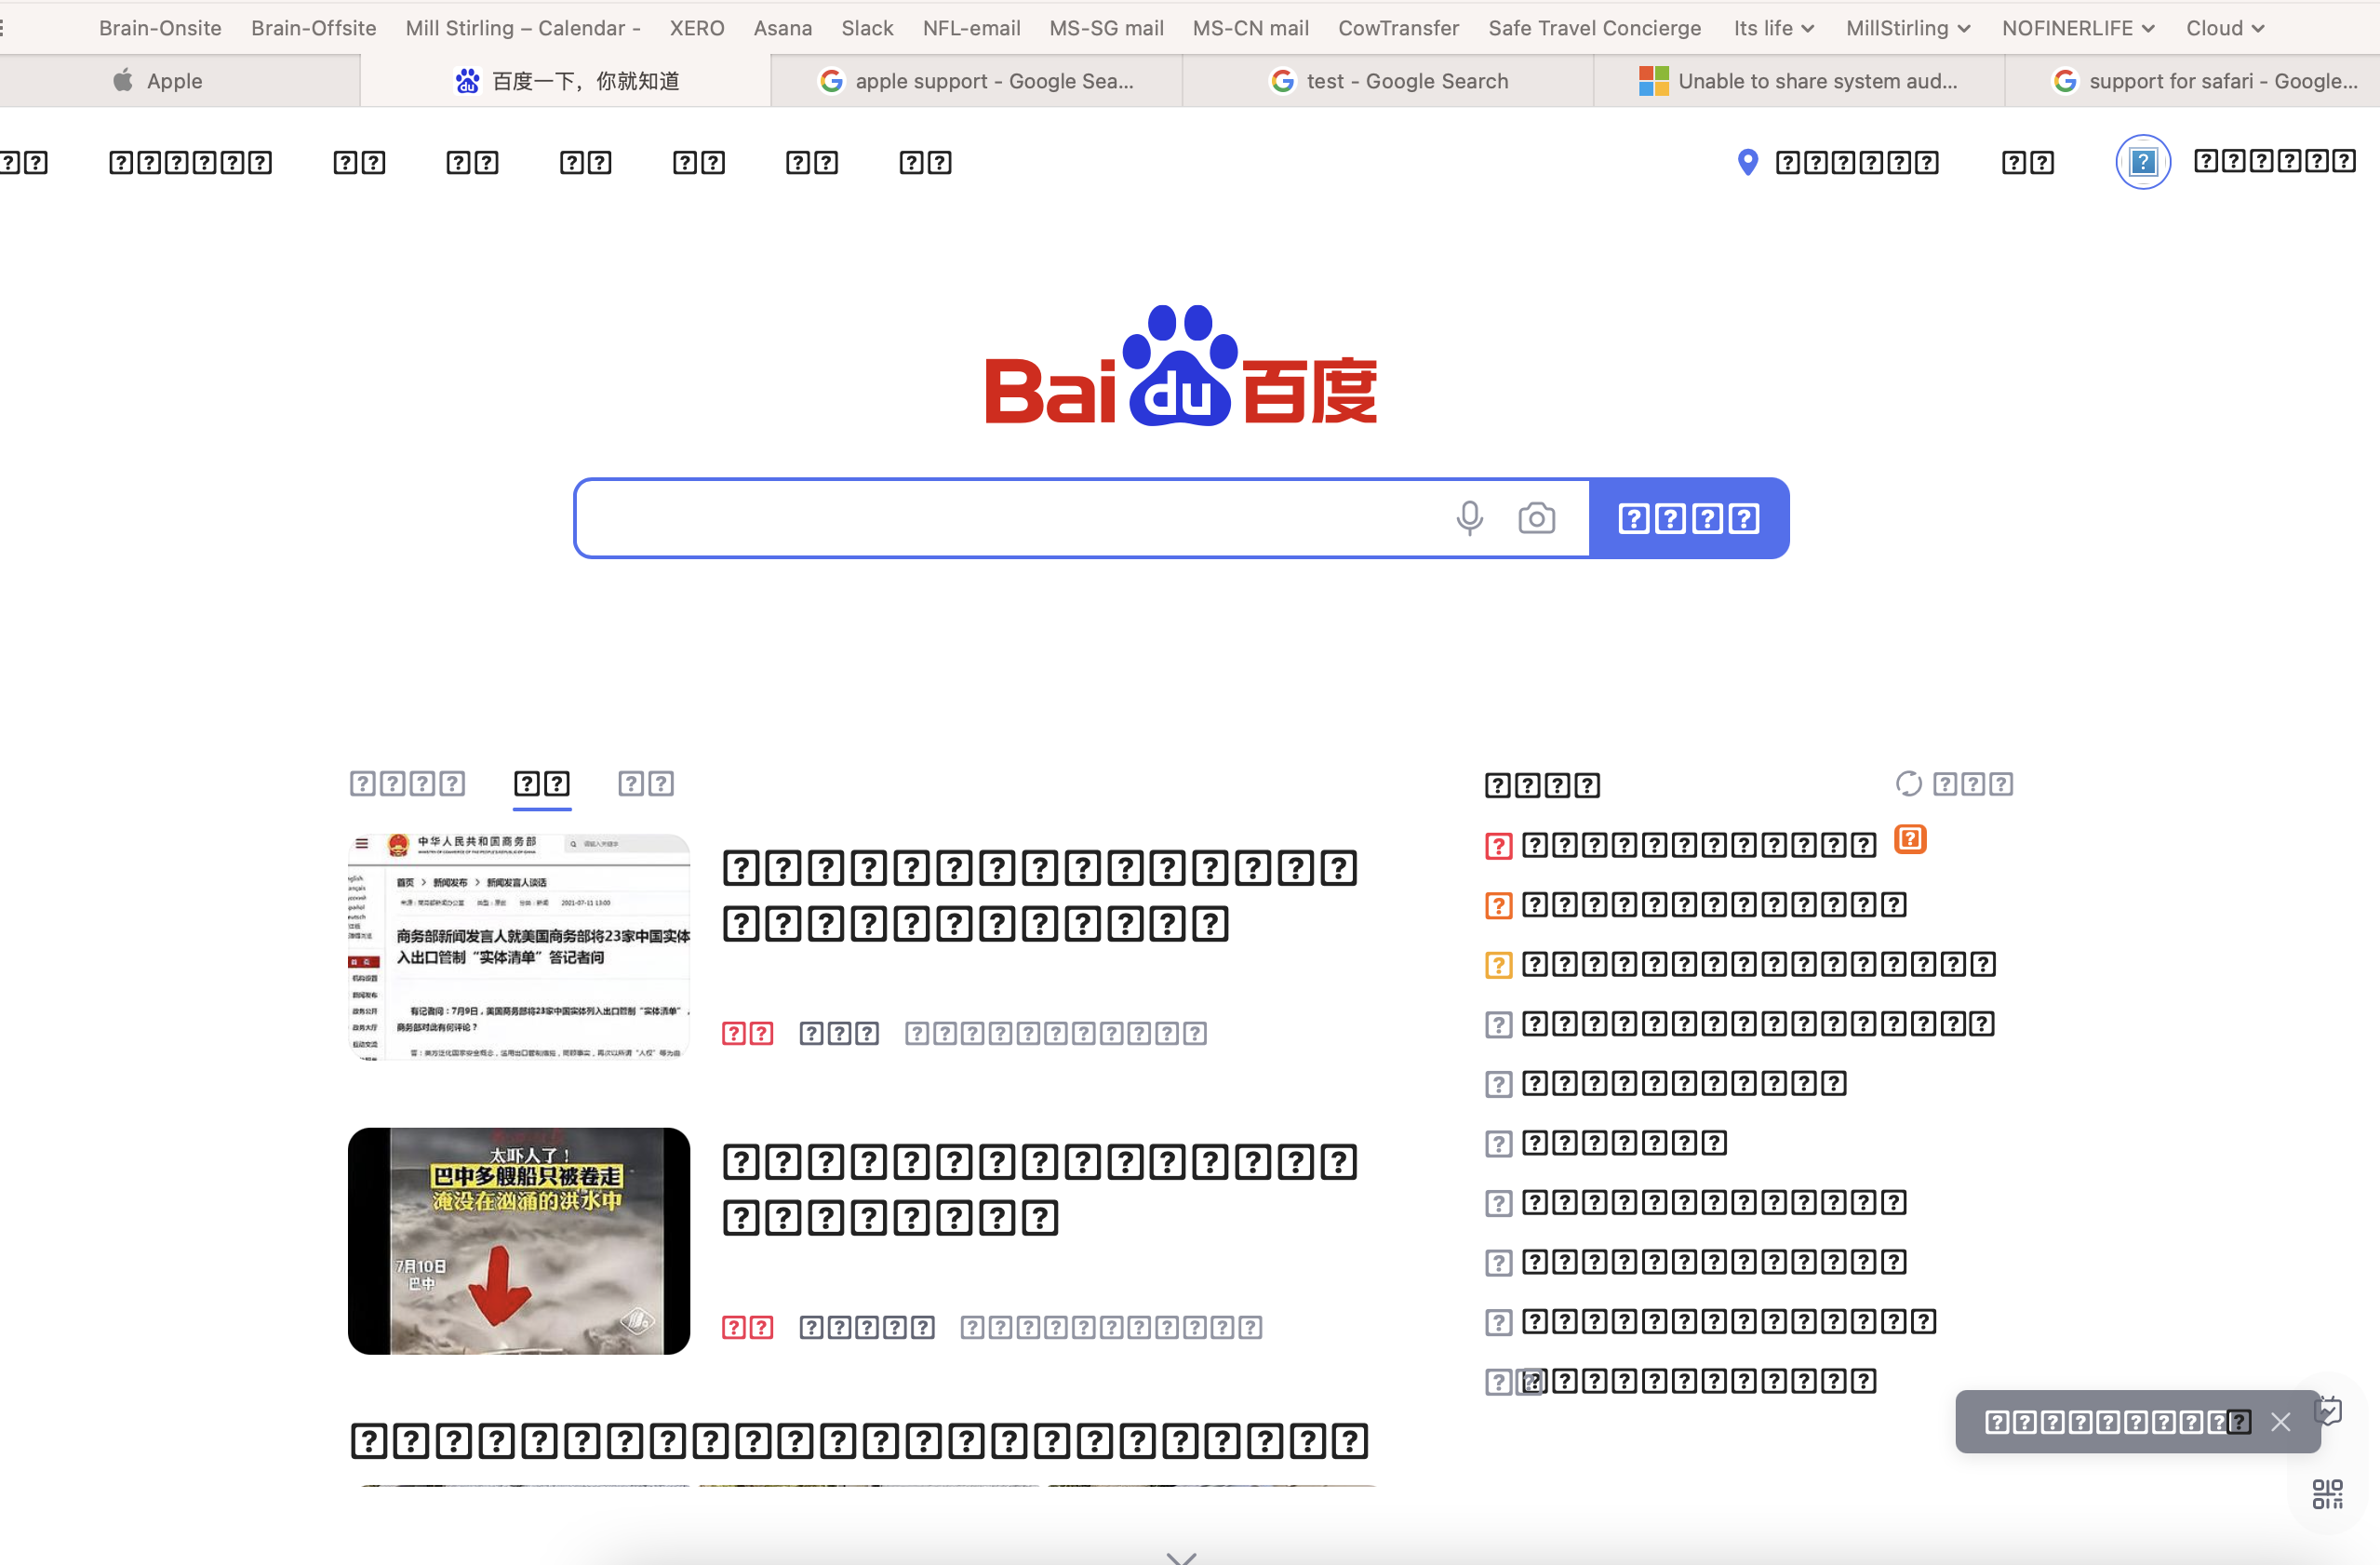Open the headline beside the commerce ministry thumbnail
Viewport: 2380px width, 1565px height.
tap(1040, 895)
